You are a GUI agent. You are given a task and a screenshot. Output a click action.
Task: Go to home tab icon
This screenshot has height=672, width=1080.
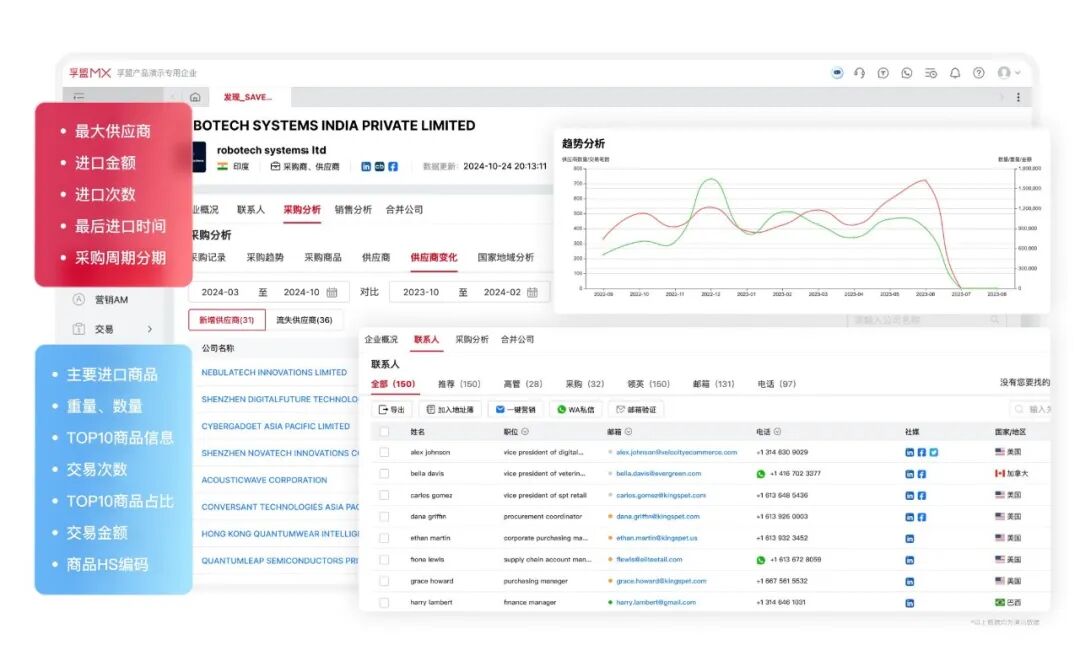[x=195, y=97]
